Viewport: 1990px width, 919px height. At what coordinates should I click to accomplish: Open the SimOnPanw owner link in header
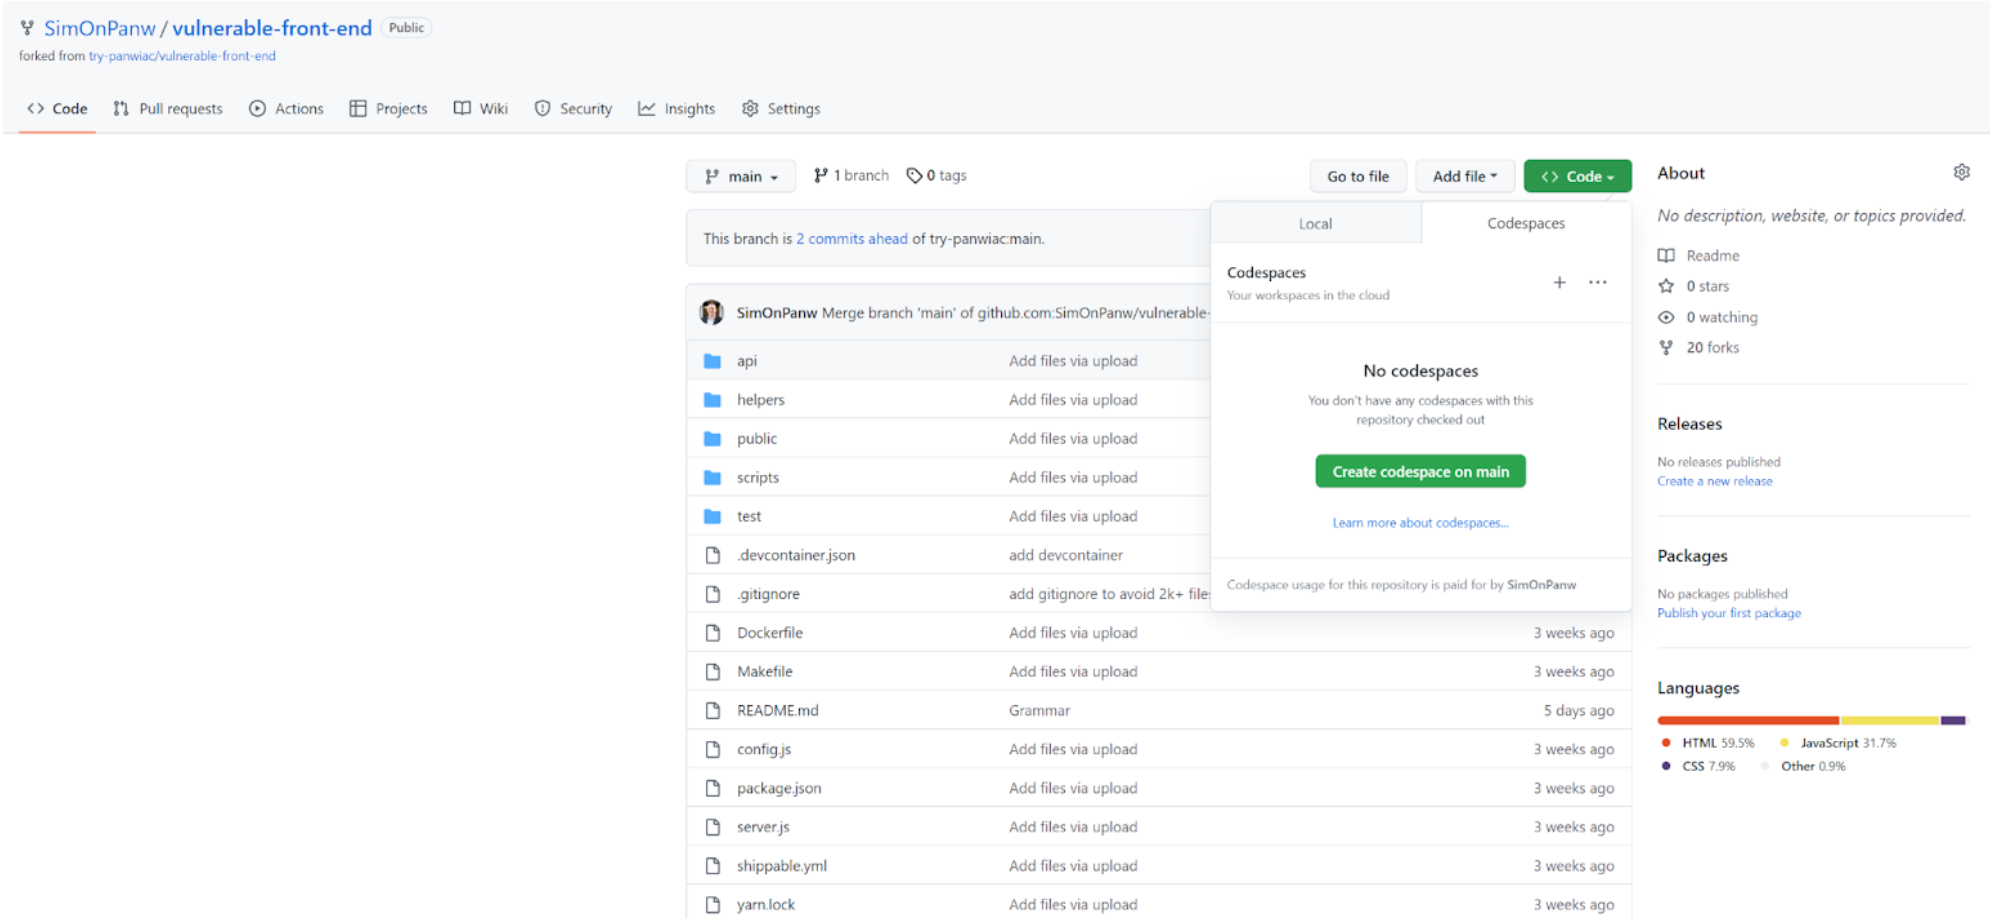tap(100, 28)
